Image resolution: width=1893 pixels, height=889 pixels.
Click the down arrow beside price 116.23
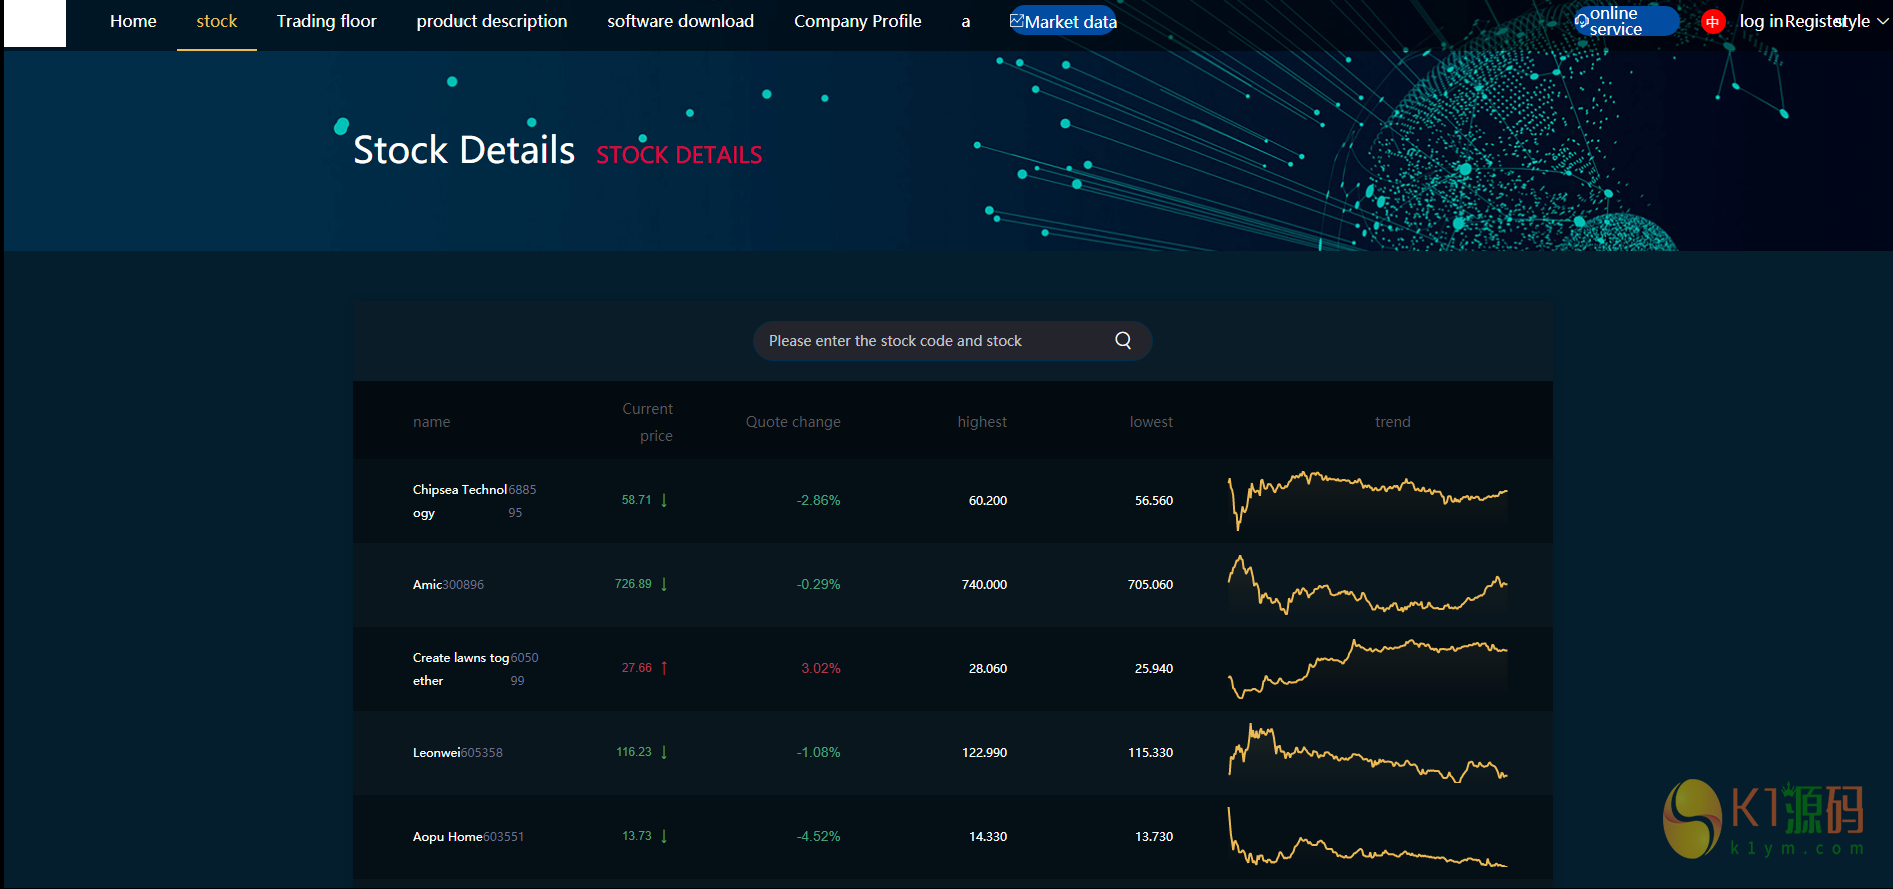pyautogui.click(x=664, y=752)
